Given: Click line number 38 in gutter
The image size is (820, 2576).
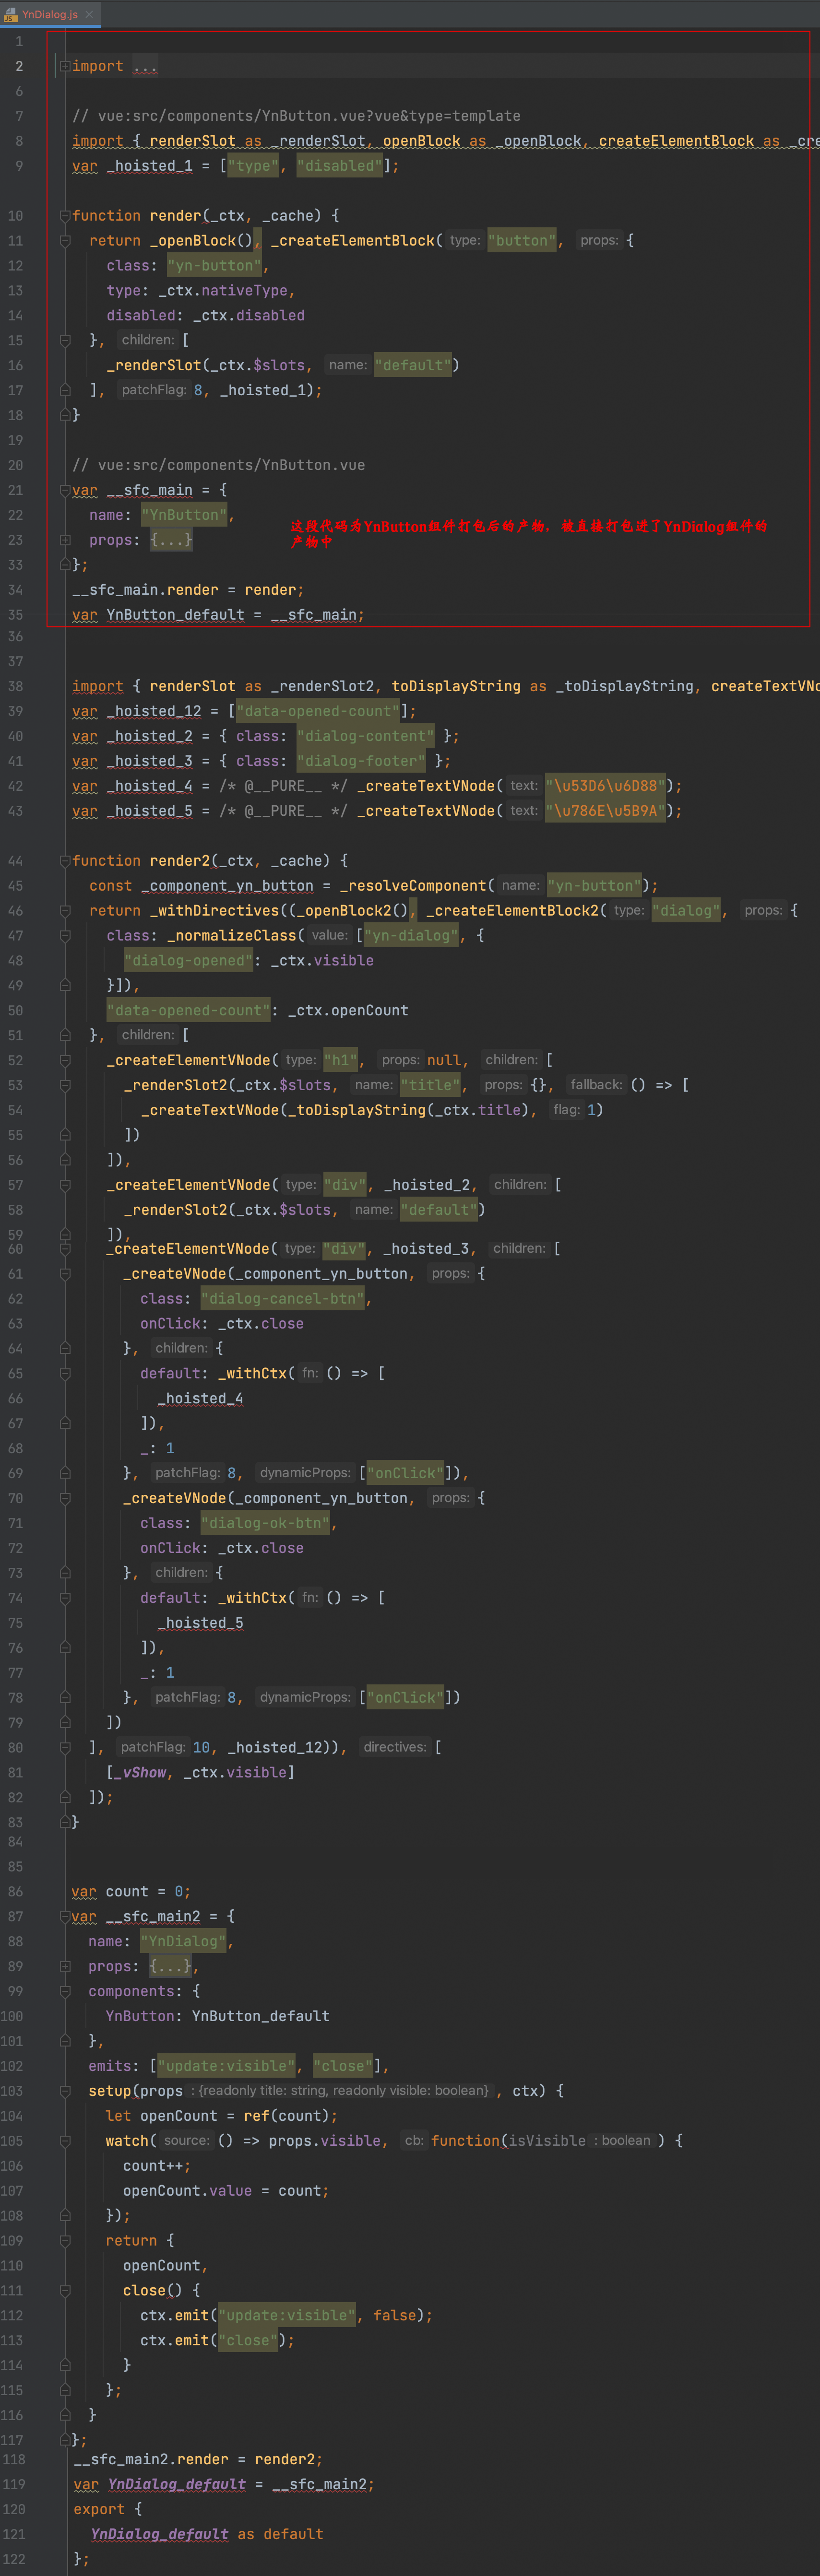Looking at the screenshot, I should pos(15,686).
